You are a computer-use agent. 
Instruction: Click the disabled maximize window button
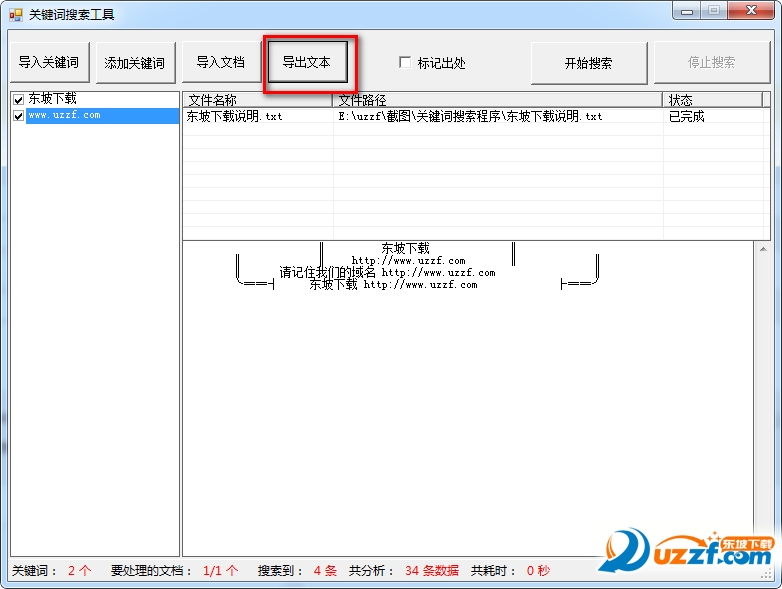714,11
